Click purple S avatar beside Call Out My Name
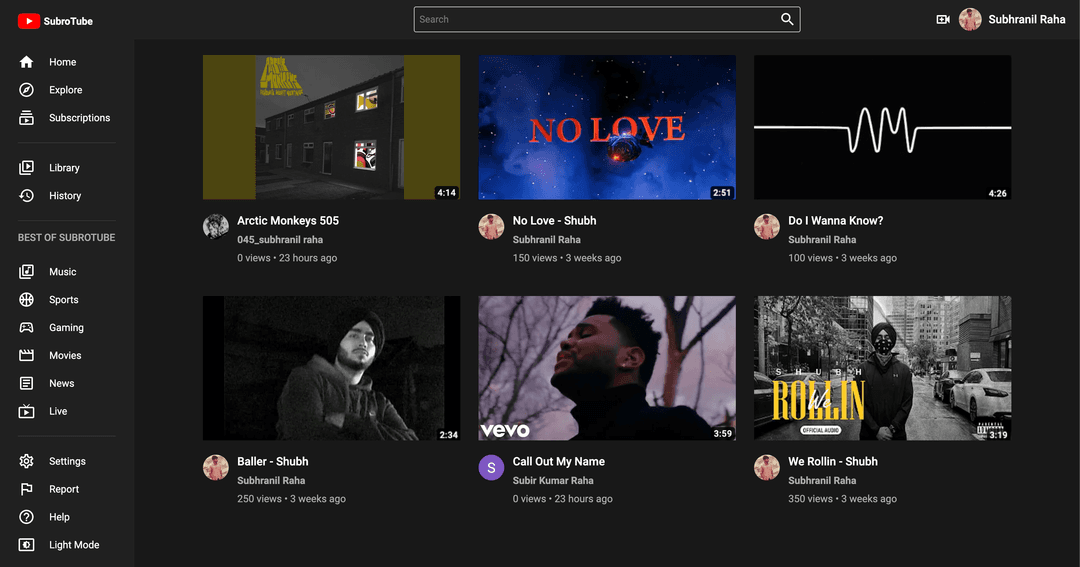 [x=491, y=468]
